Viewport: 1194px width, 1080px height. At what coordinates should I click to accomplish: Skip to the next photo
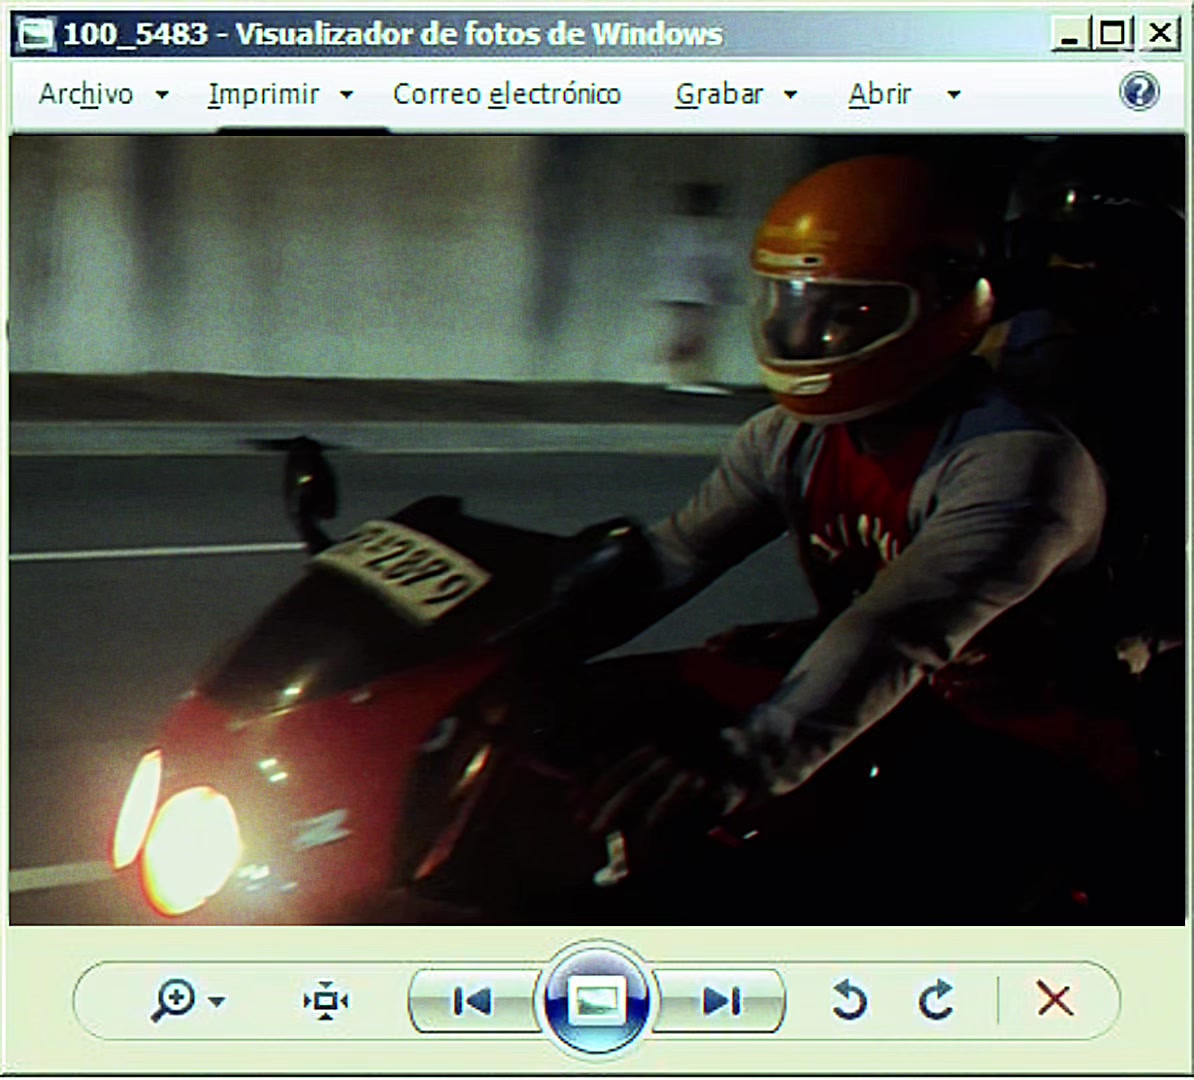721,1001
